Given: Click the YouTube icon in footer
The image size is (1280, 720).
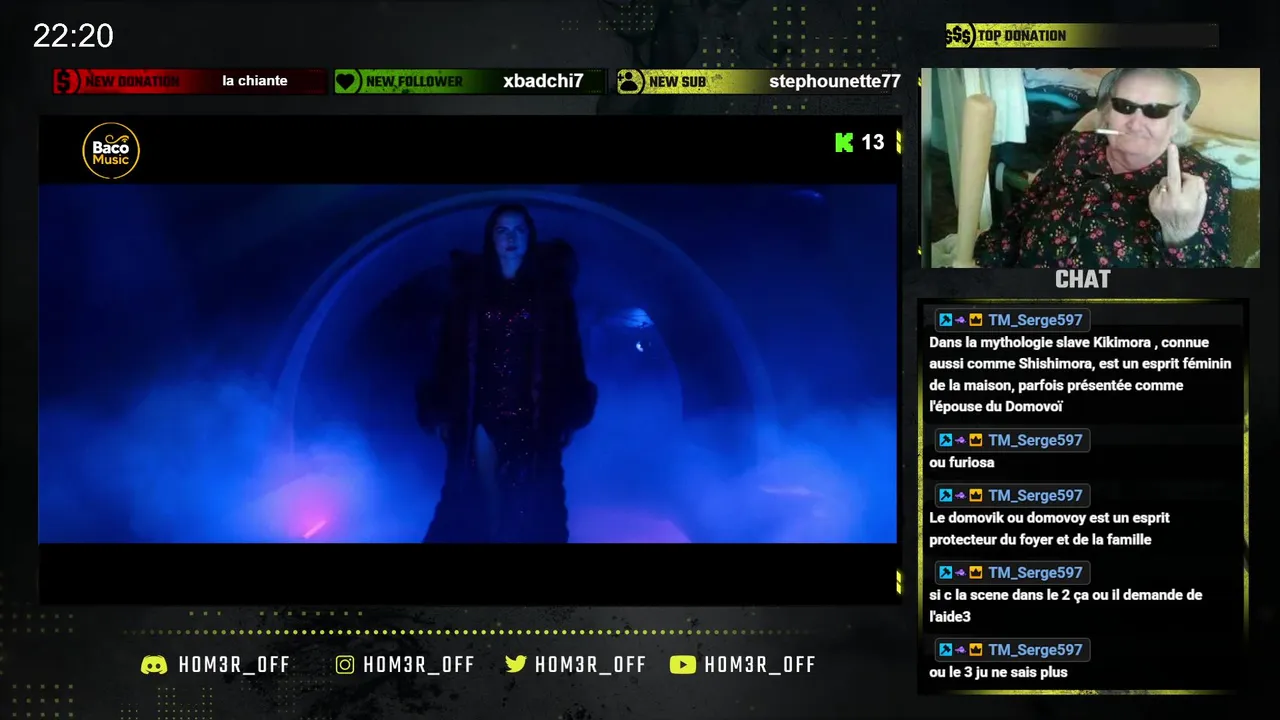Looking at the screenshot, I should (683, 665).
